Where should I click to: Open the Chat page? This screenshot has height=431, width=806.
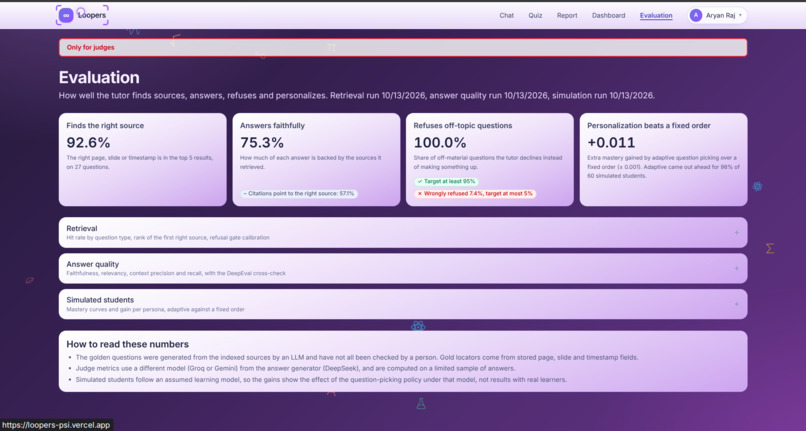pos(506,15)
